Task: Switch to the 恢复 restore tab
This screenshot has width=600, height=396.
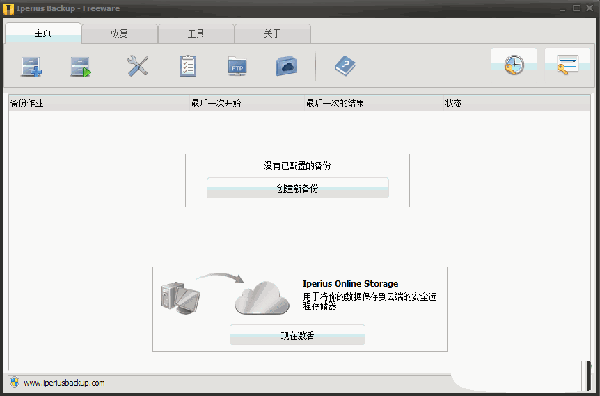Action: pos(119,34)
